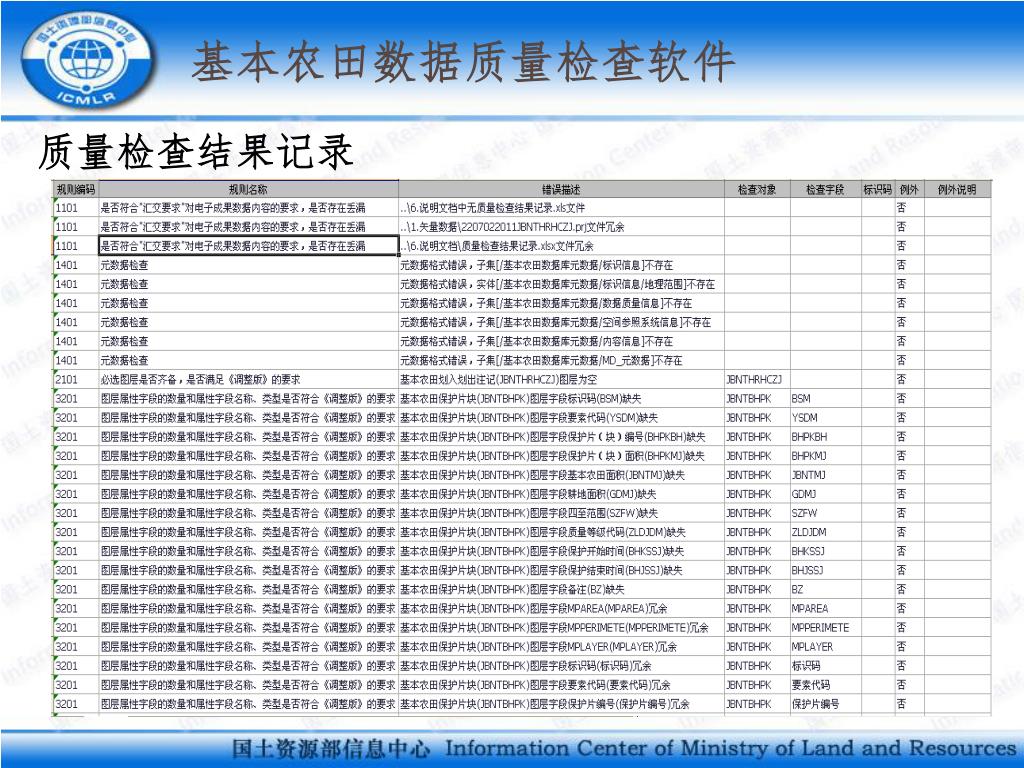Select the JBNTMJ check field cell
The width and height of the screenshot is (1024, 768).
pyautogui.click(x=825, y=475)
